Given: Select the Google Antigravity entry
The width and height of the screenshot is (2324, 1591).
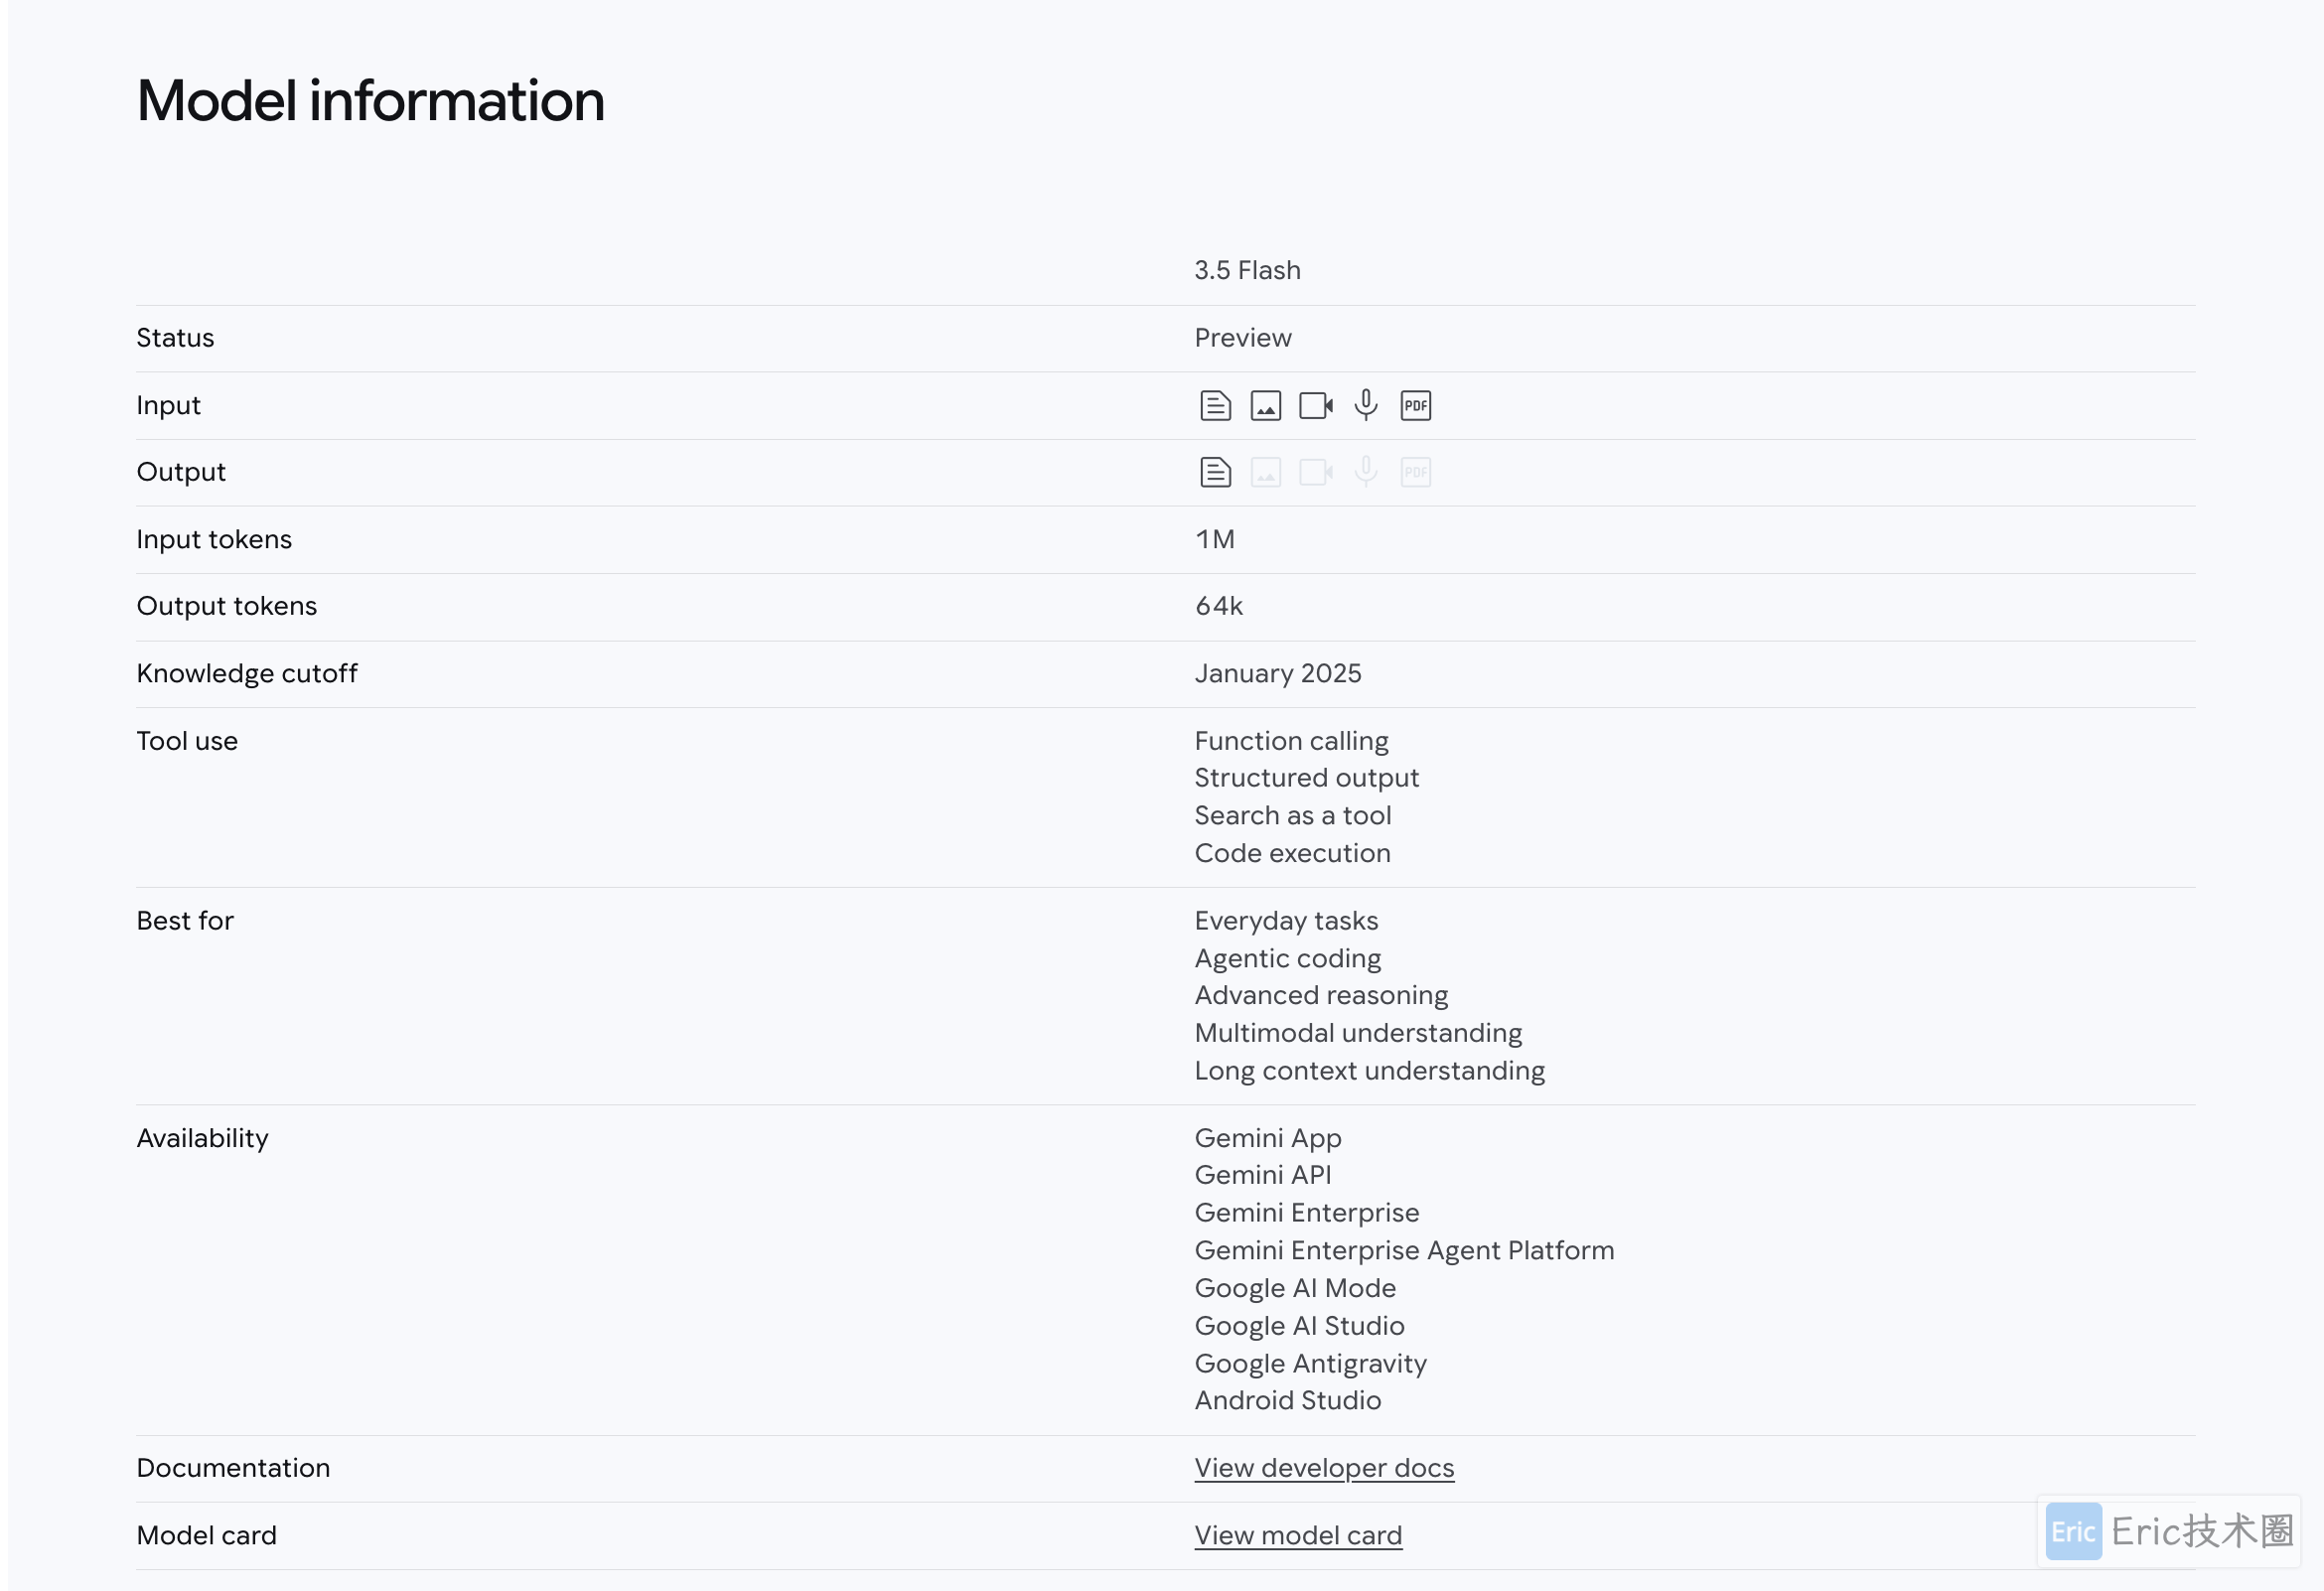Looking at the screenshot, I should (1310, 1364).
